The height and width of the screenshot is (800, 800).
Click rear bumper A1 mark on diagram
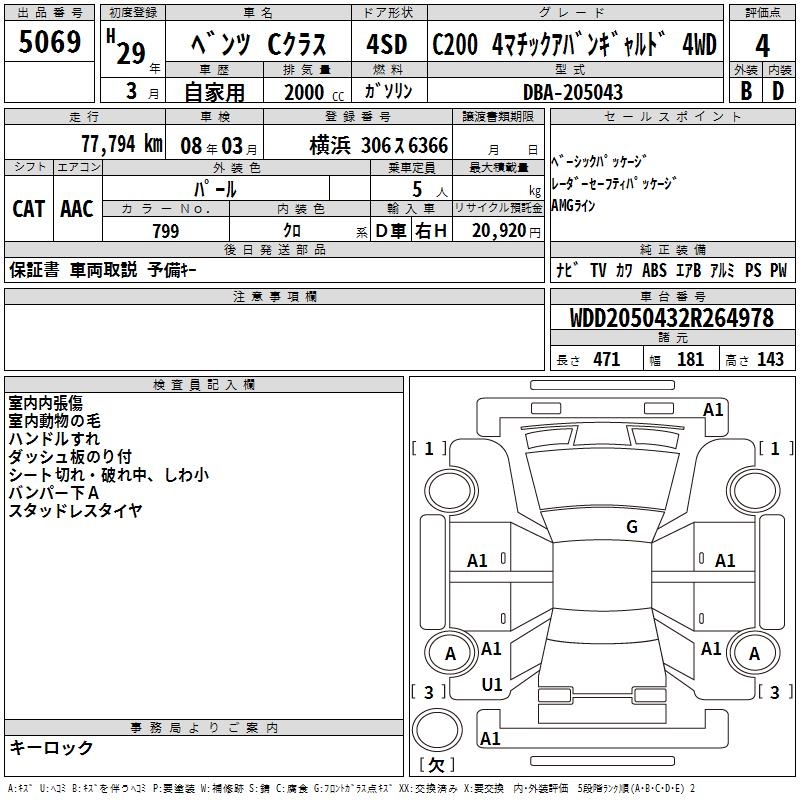(x=490, y=738)
